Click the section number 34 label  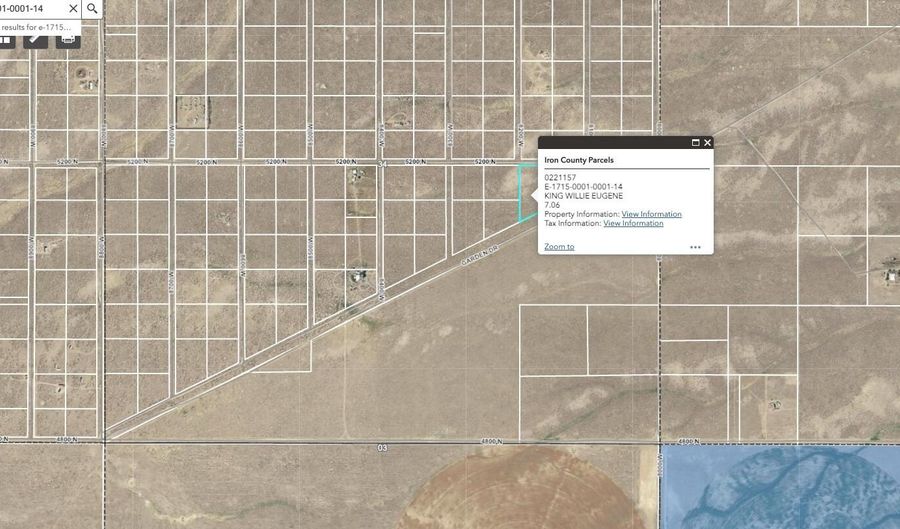pos(383,165)
